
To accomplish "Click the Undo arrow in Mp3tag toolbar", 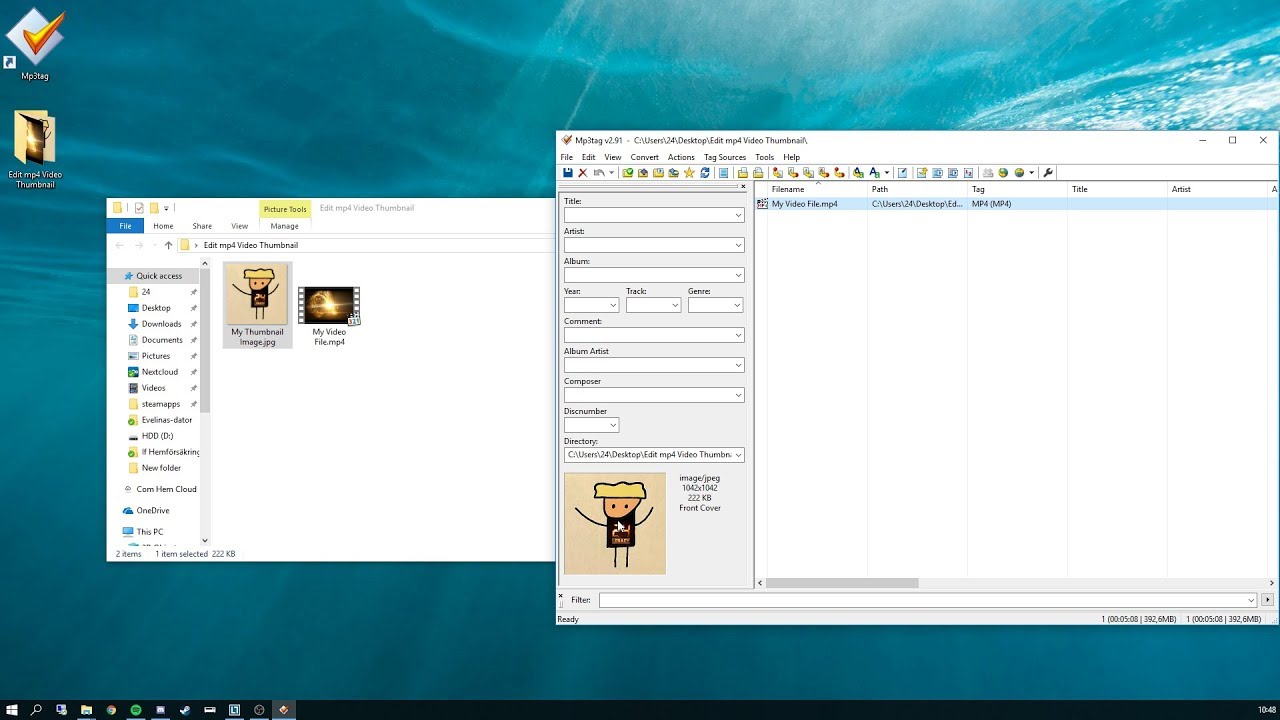I will (x=598, y=173).
